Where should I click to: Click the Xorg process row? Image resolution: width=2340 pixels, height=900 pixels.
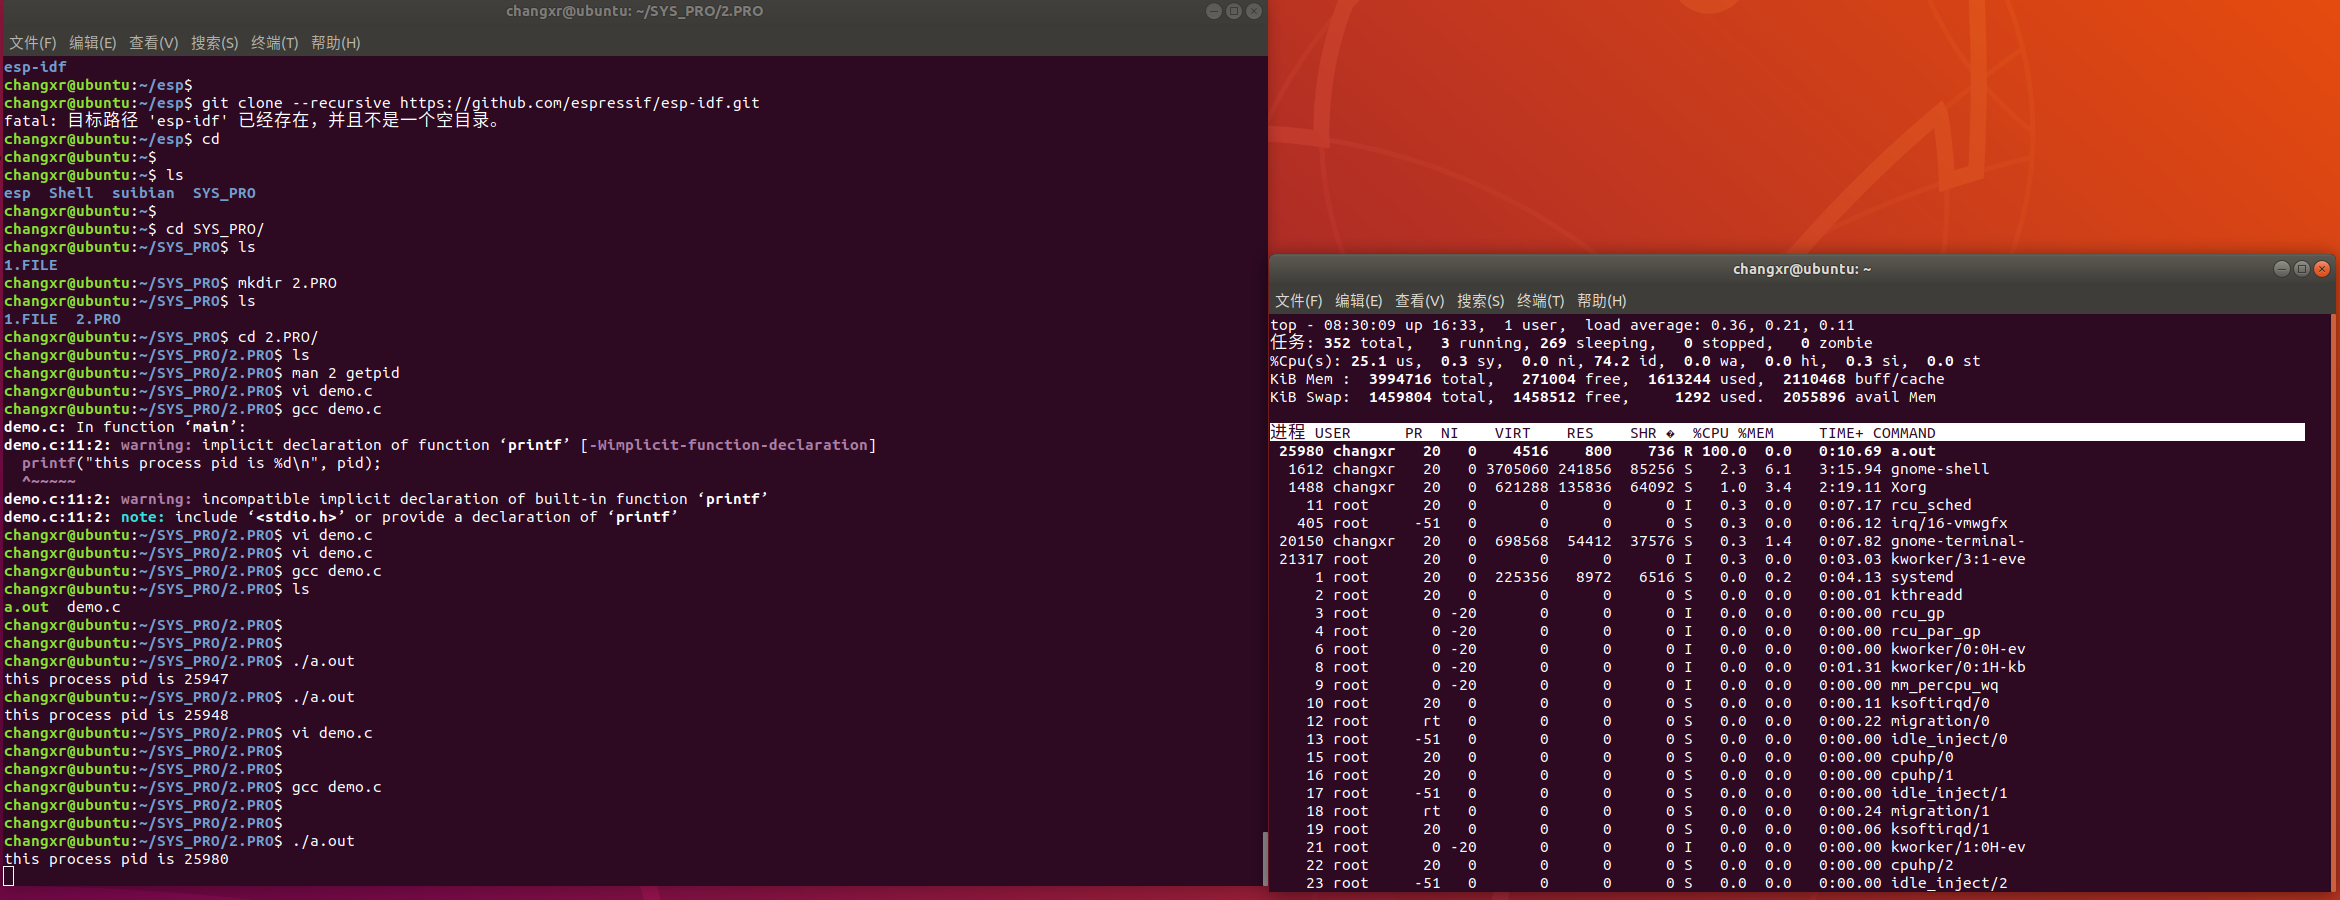pos(1787,487)
